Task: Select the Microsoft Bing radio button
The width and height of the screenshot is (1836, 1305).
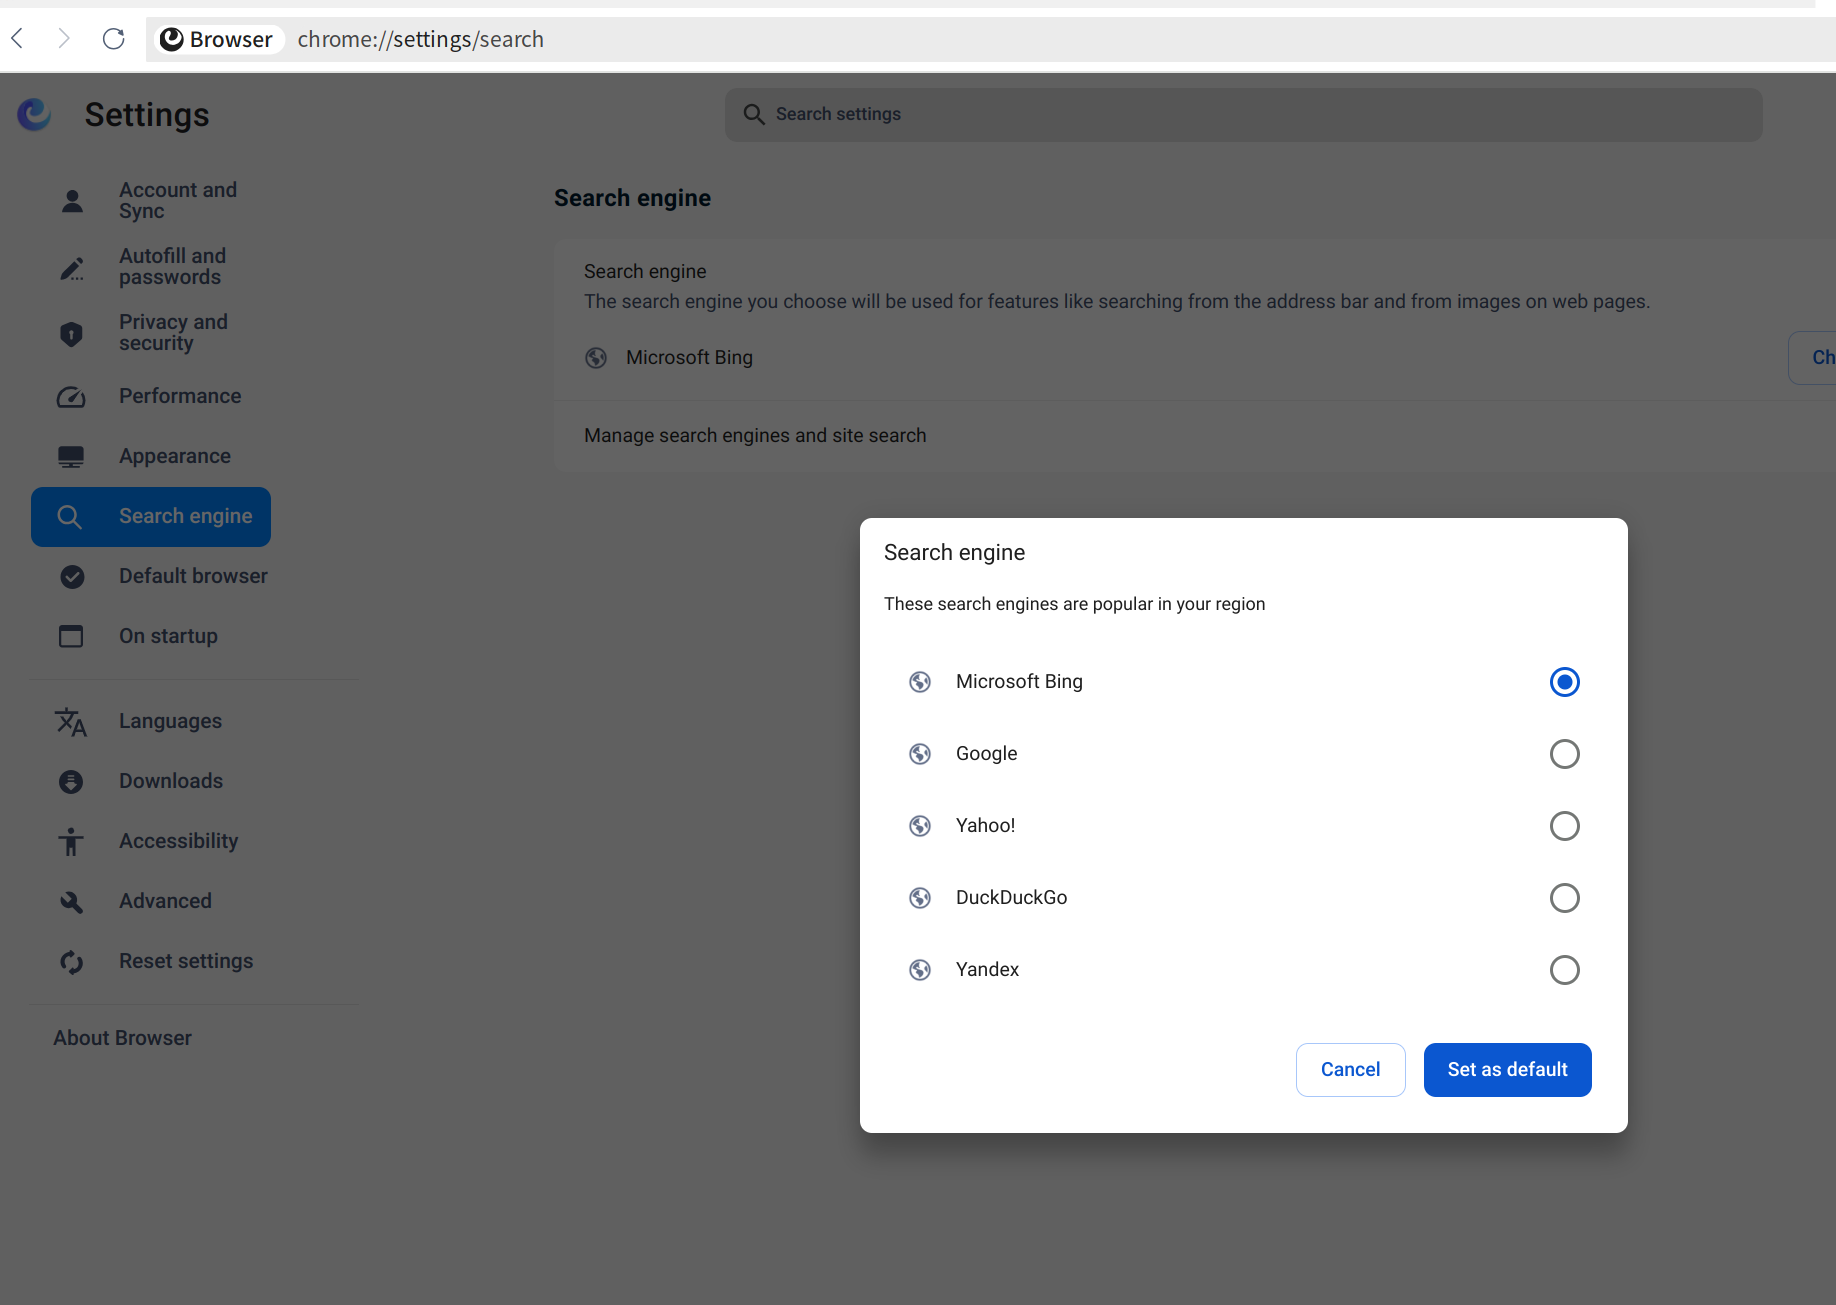Action: [1565, 682]
